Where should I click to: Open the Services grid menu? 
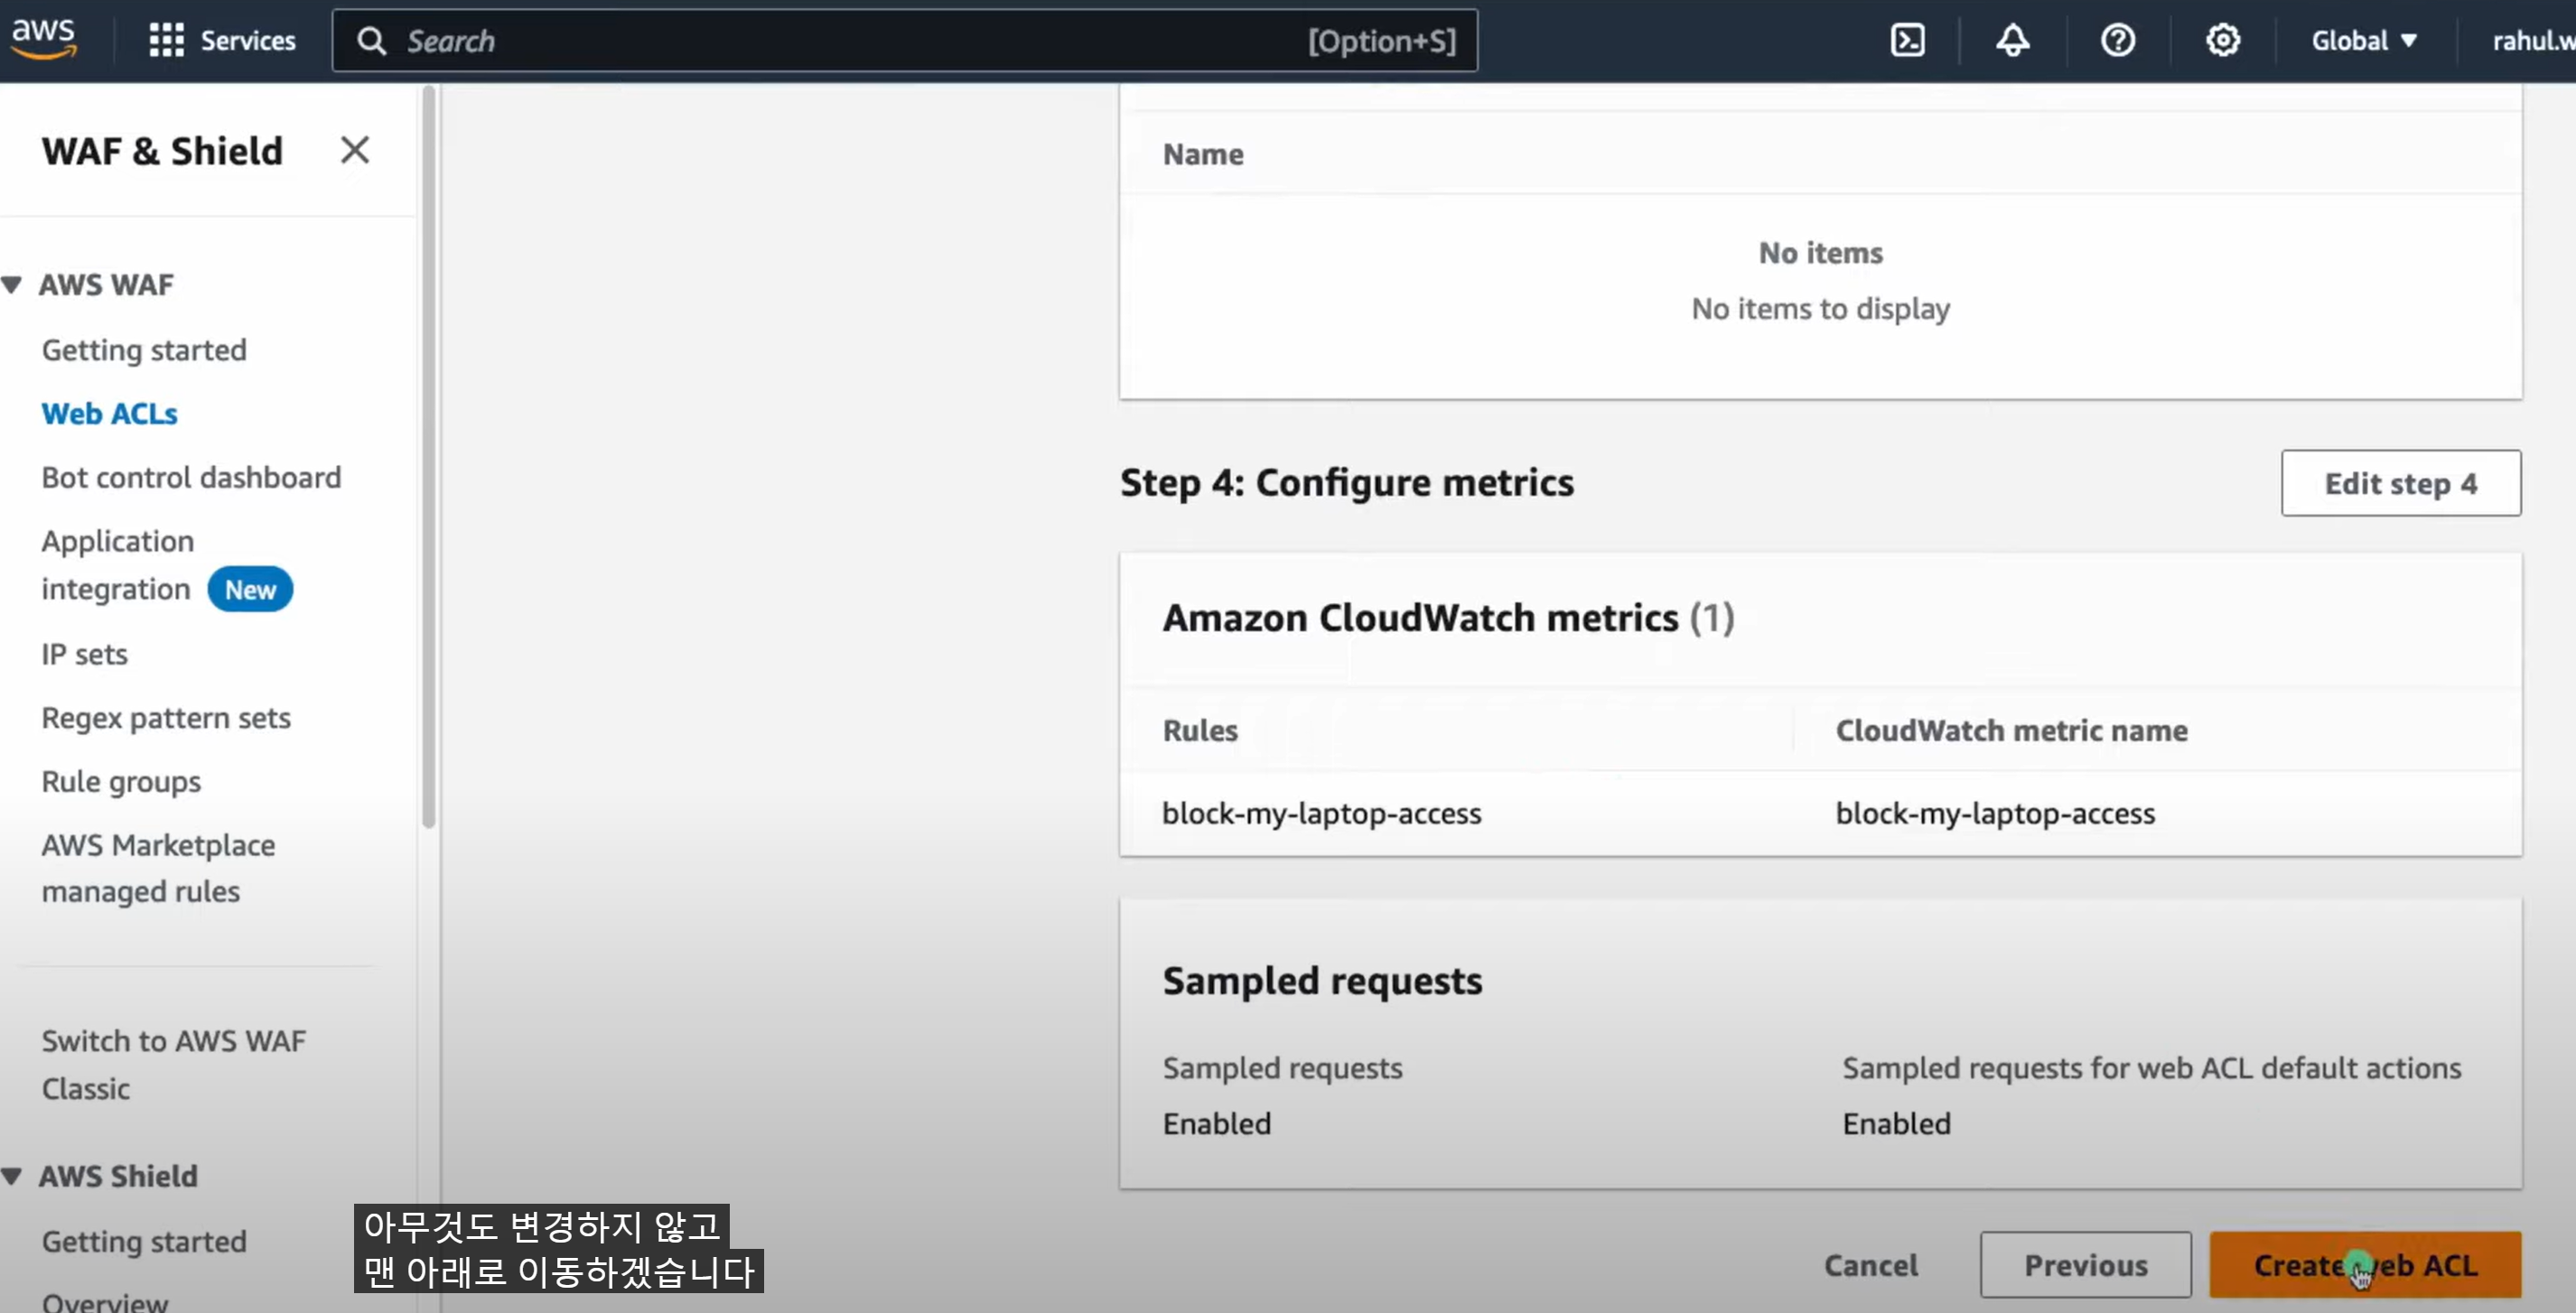(x=166, y=40)
